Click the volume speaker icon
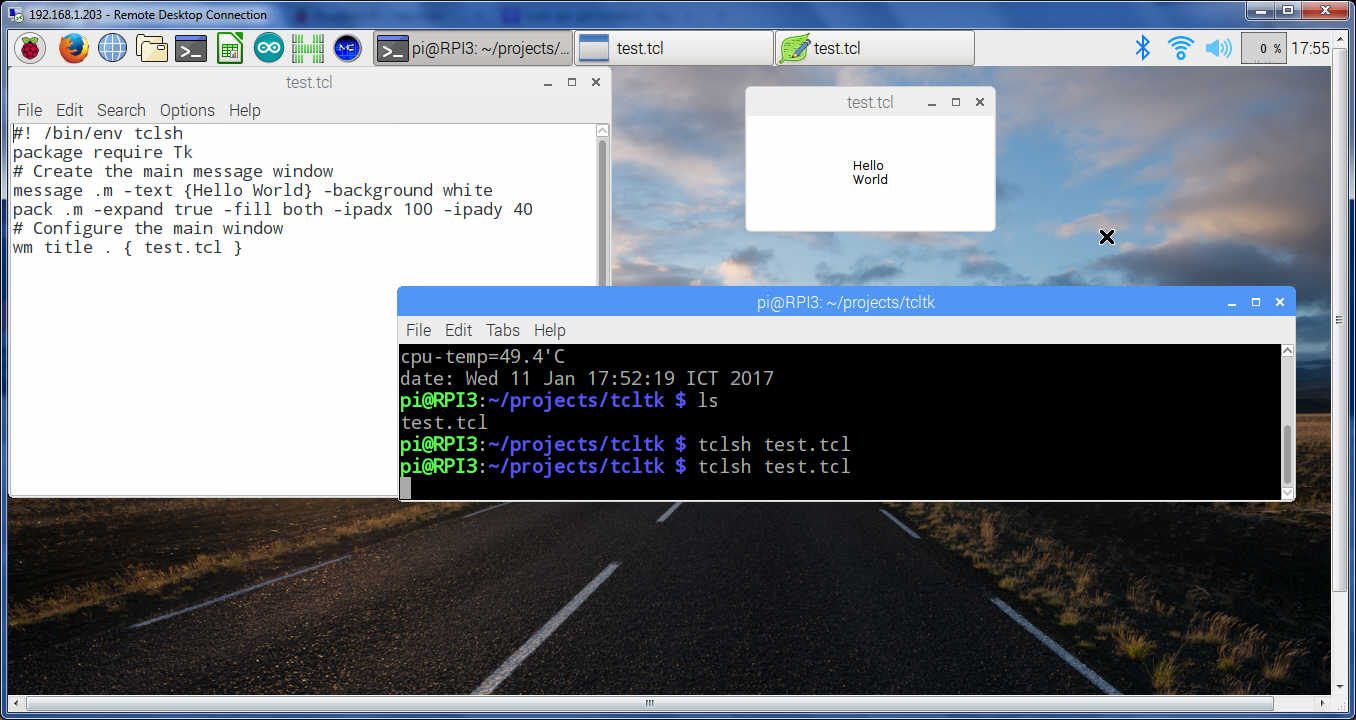Viewport: 1356px width, 720px height. point(1217,48)
